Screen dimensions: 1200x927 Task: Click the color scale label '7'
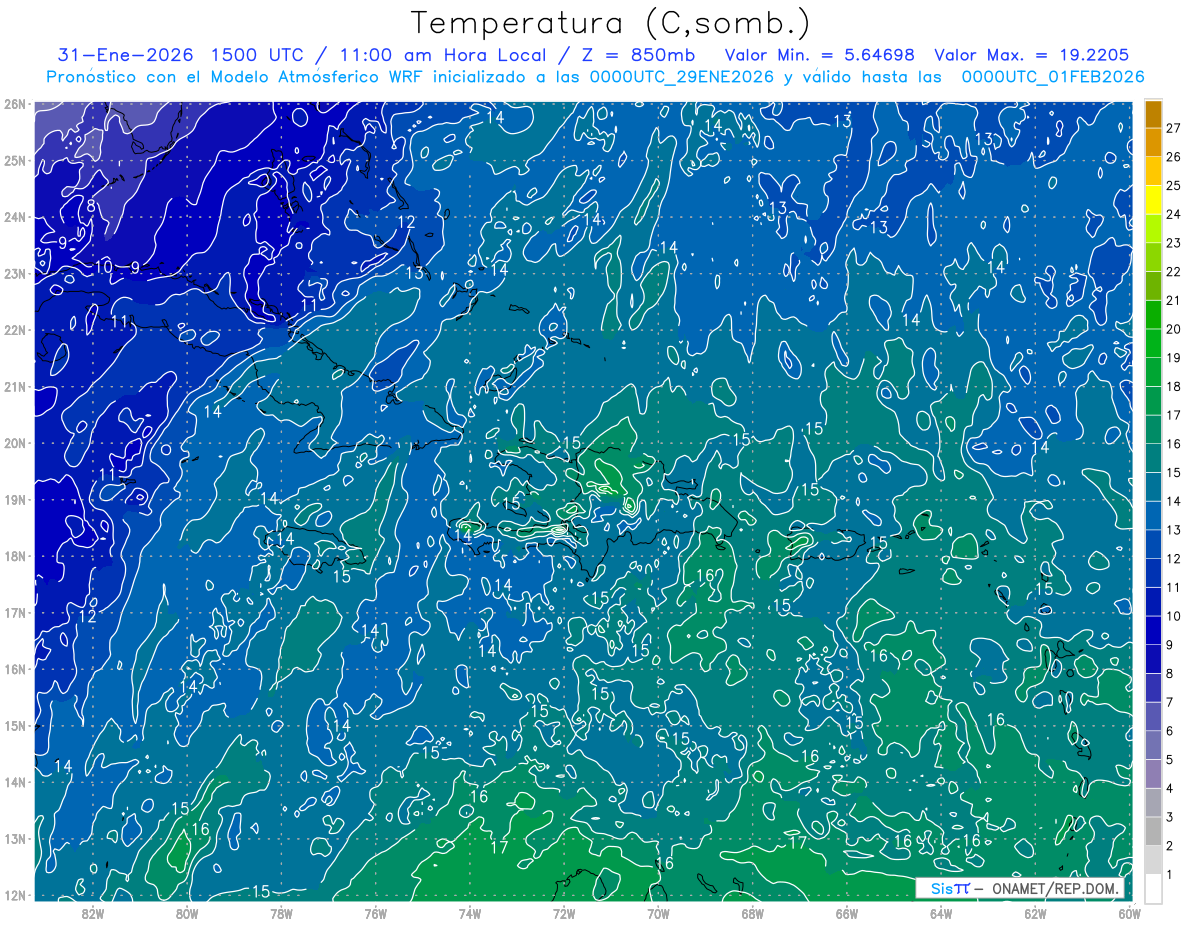tap(1170, 702)
